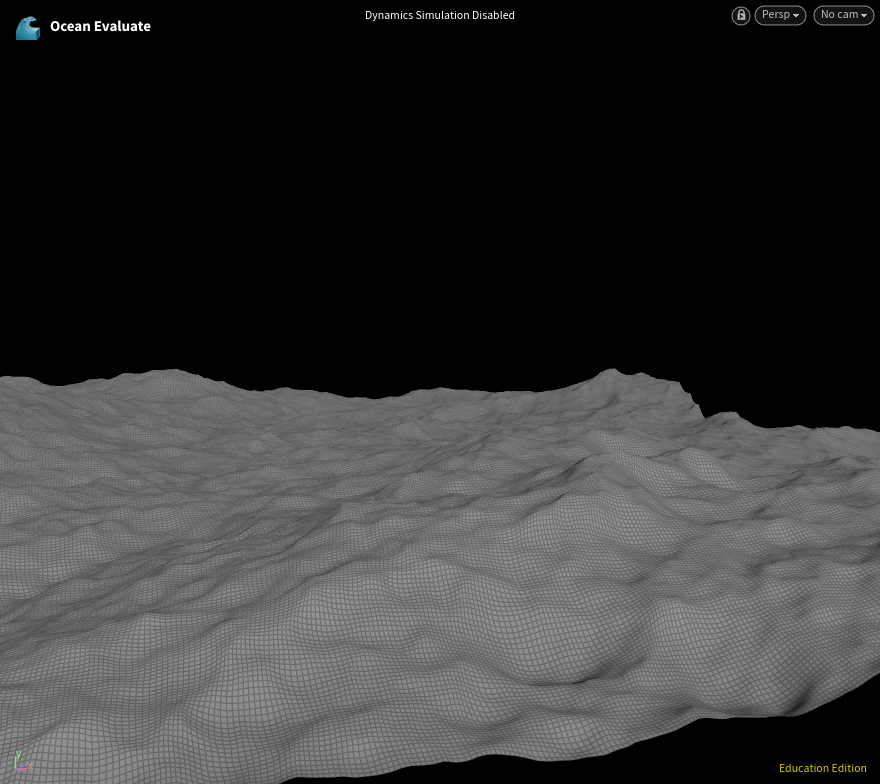
Task: Click the Ocean Evaluate wave icon
Action: point(28,28)
